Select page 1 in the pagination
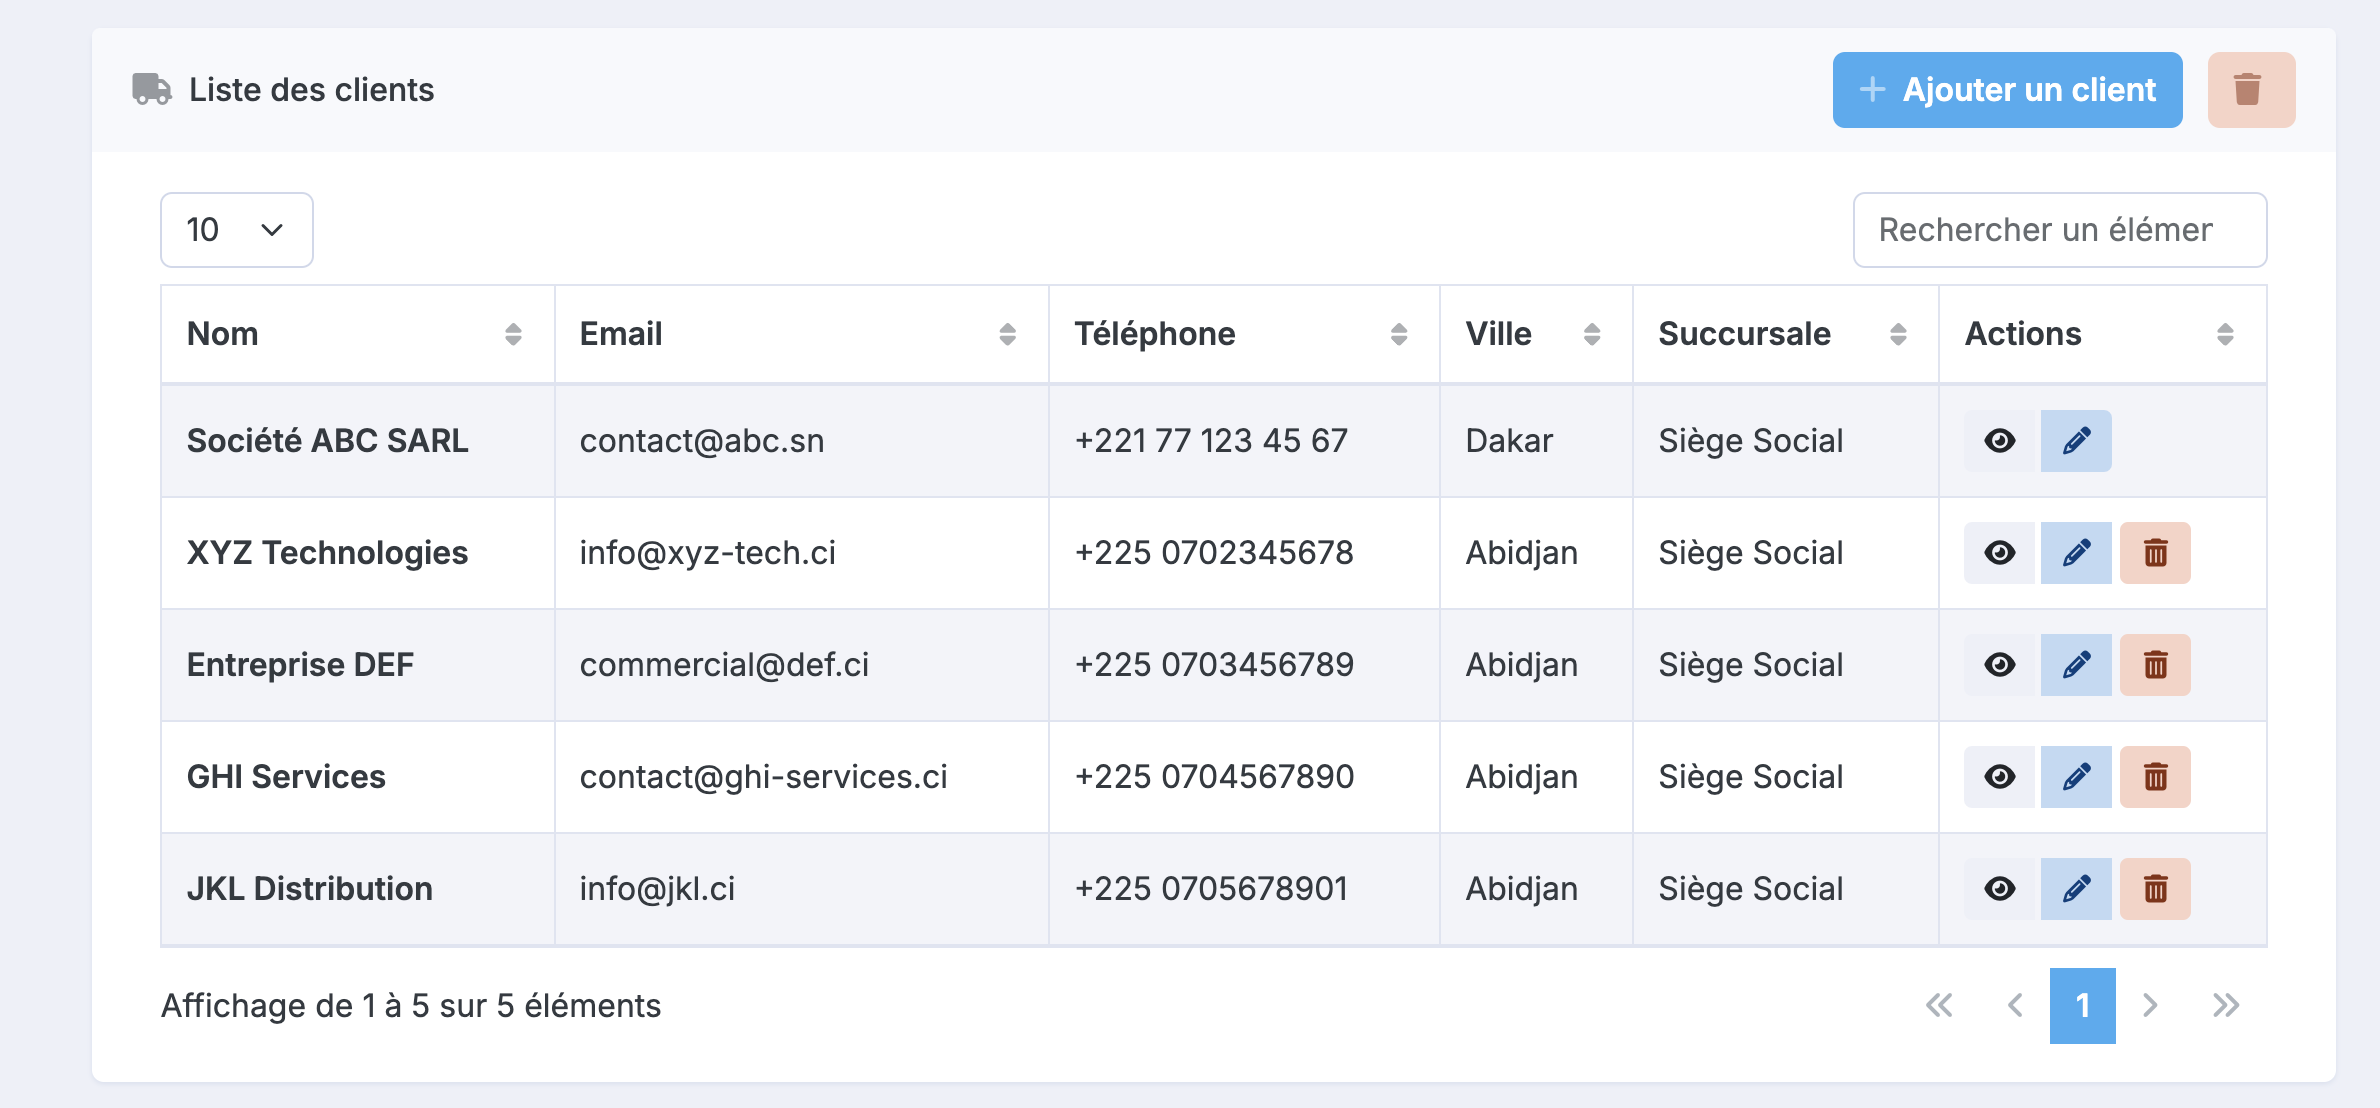Viewport: 2380px width, 1108px height. [2082, 1006]
